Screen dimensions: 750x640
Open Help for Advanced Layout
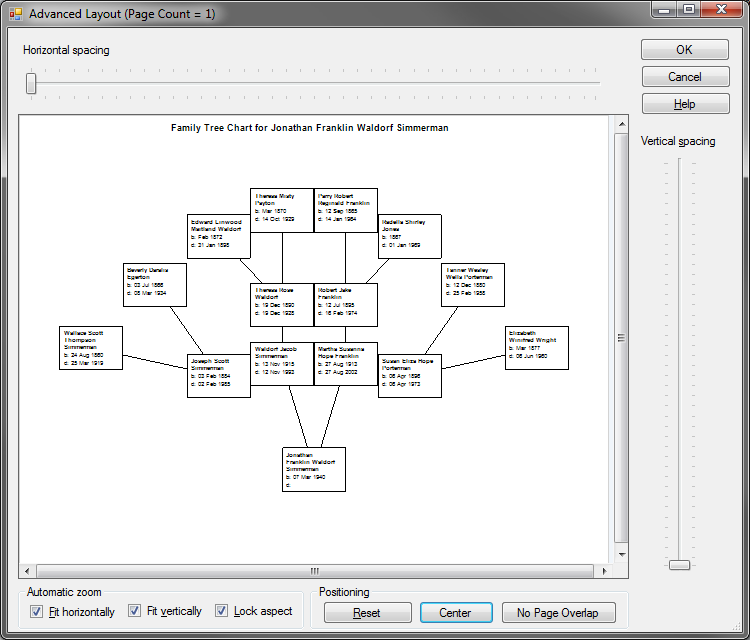(684, 104)
